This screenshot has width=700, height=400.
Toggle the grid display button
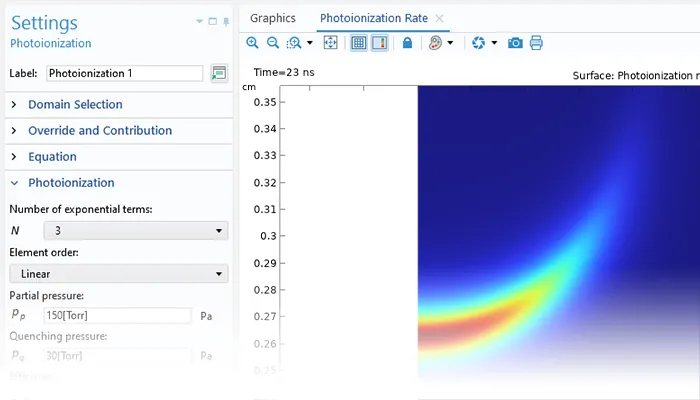pyautogui.click(x=359, y=43)
